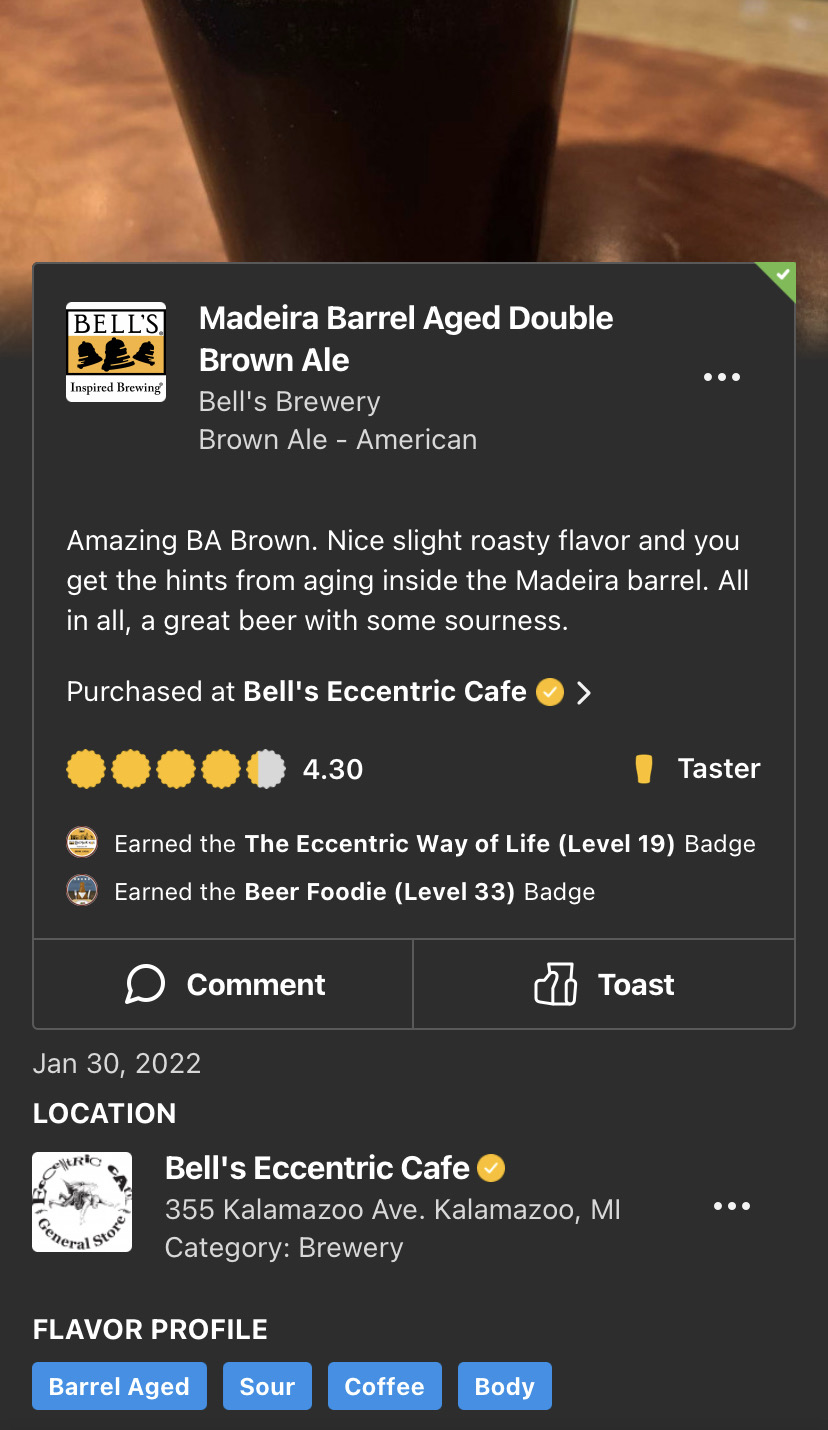Tap the verified badge beside purchased venue
This screenshot has height=1430, width=828.
pyautogui.click(x=550, y=692)
